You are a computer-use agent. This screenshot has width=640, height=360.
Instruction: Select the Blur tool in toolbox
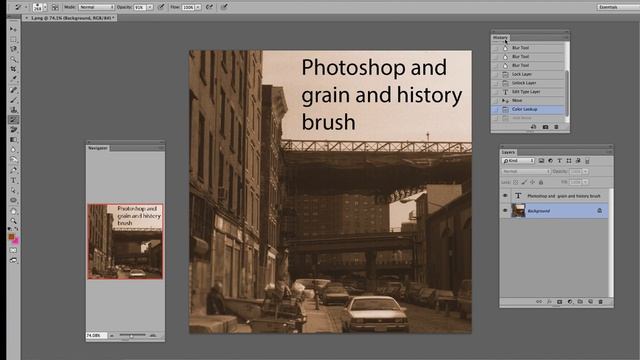tap(13, 150)
